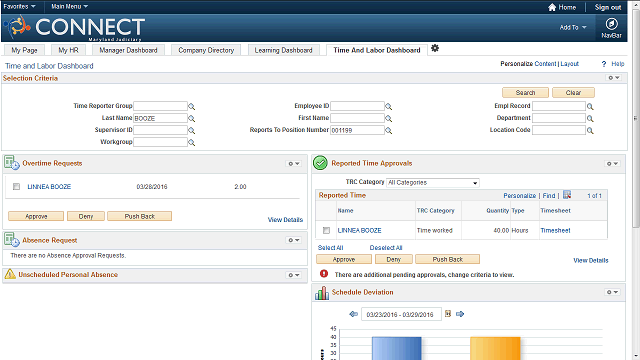Click the Absence Request pagelet icon

(11, 240)
